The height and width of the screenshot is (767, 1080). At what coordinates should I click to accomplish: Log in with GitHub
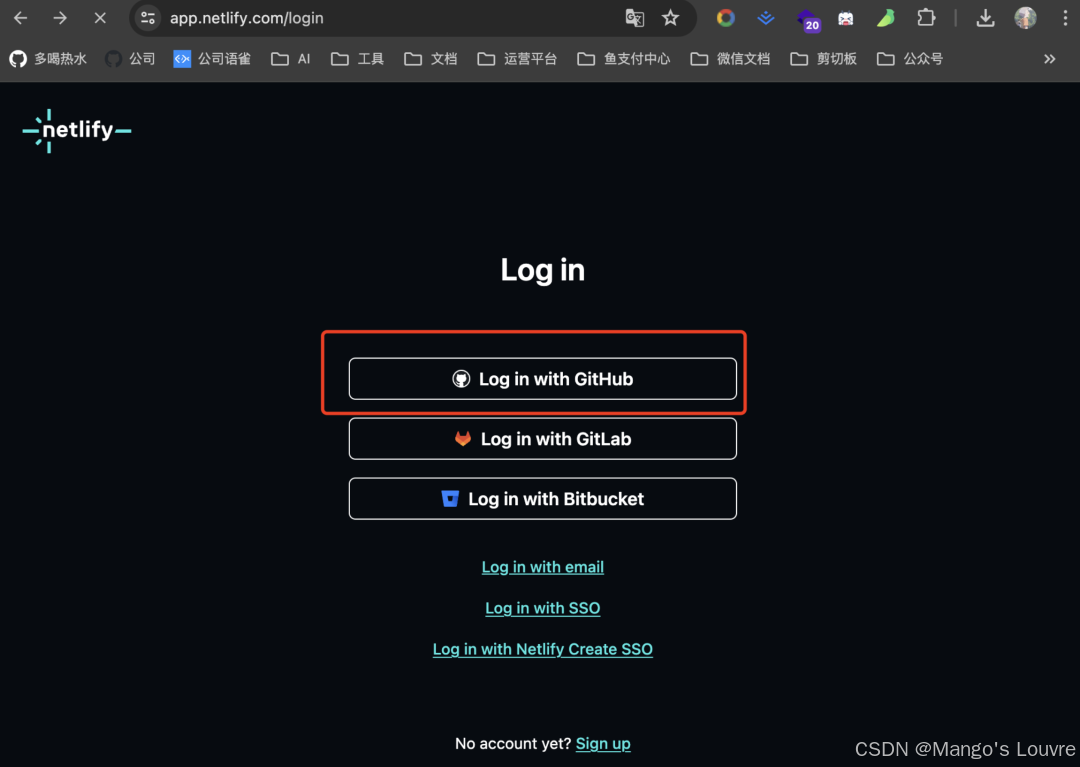click(x=542, y=379)
